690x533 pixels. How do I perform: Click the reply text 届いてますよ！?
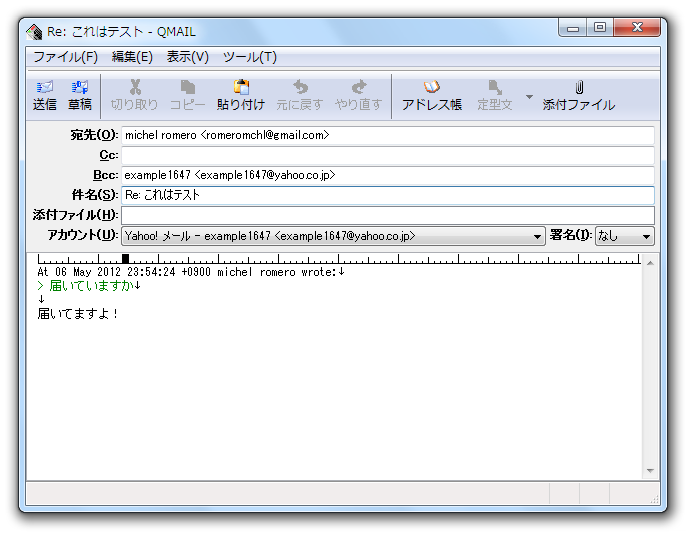(78, 314)
